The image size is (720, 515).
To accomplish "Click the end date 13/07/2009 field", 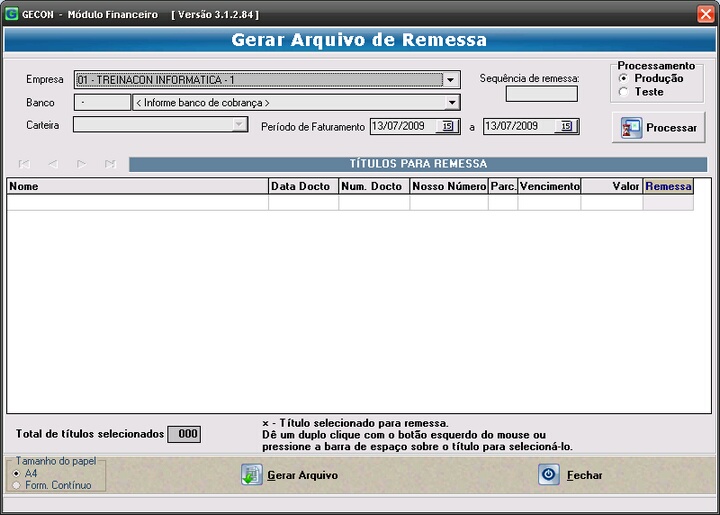I will click(520, 126).
